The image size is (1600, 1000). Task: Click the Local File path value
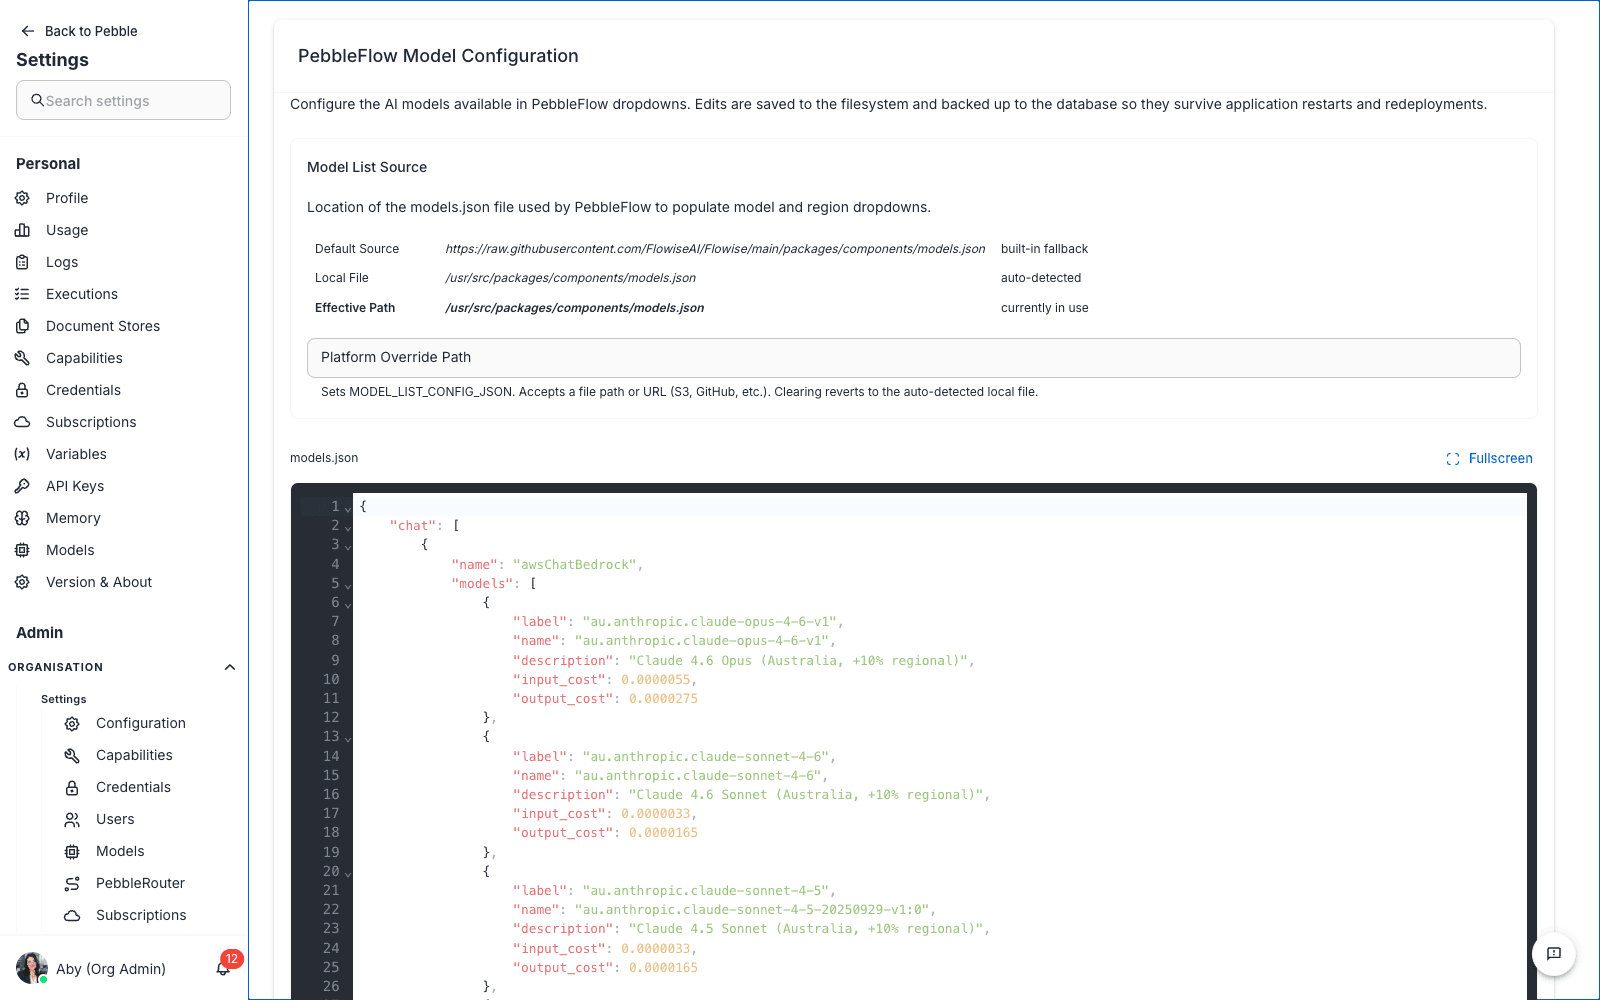570,278
